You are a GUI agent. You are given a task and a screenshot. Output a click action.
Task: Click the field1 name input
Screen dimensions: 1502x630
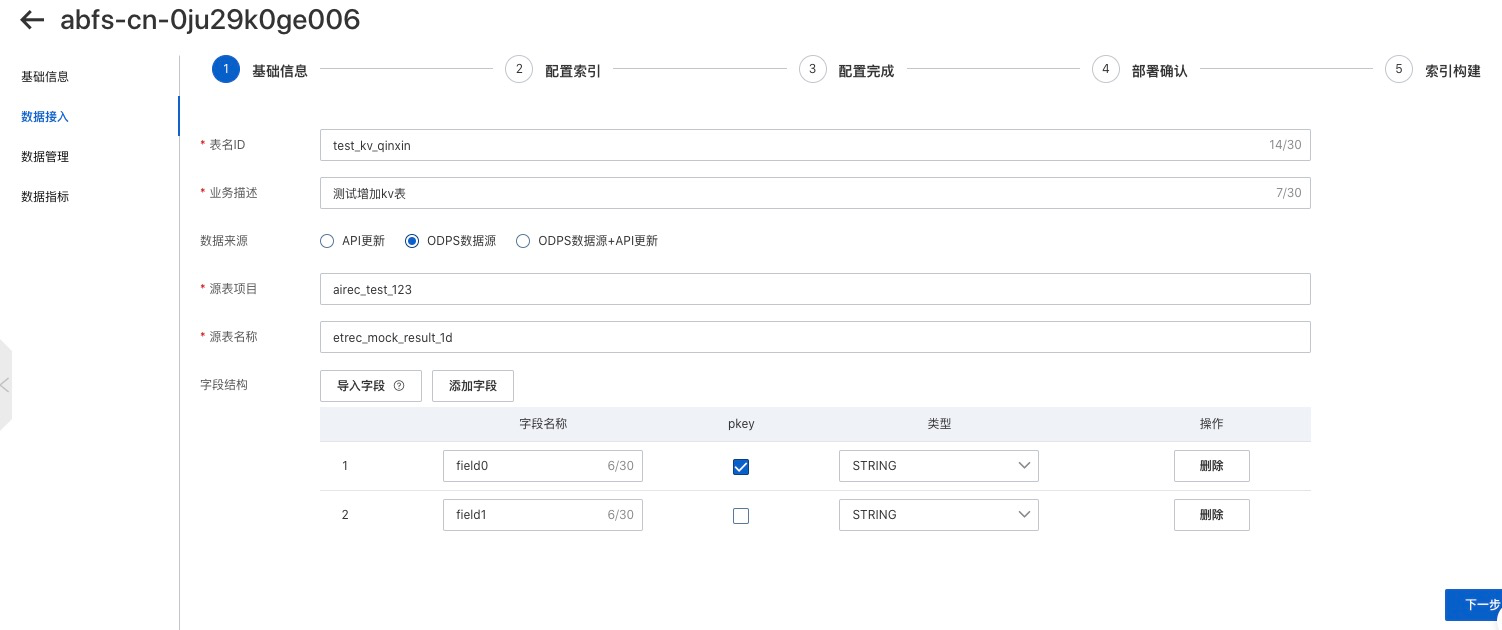coord(543,515)
